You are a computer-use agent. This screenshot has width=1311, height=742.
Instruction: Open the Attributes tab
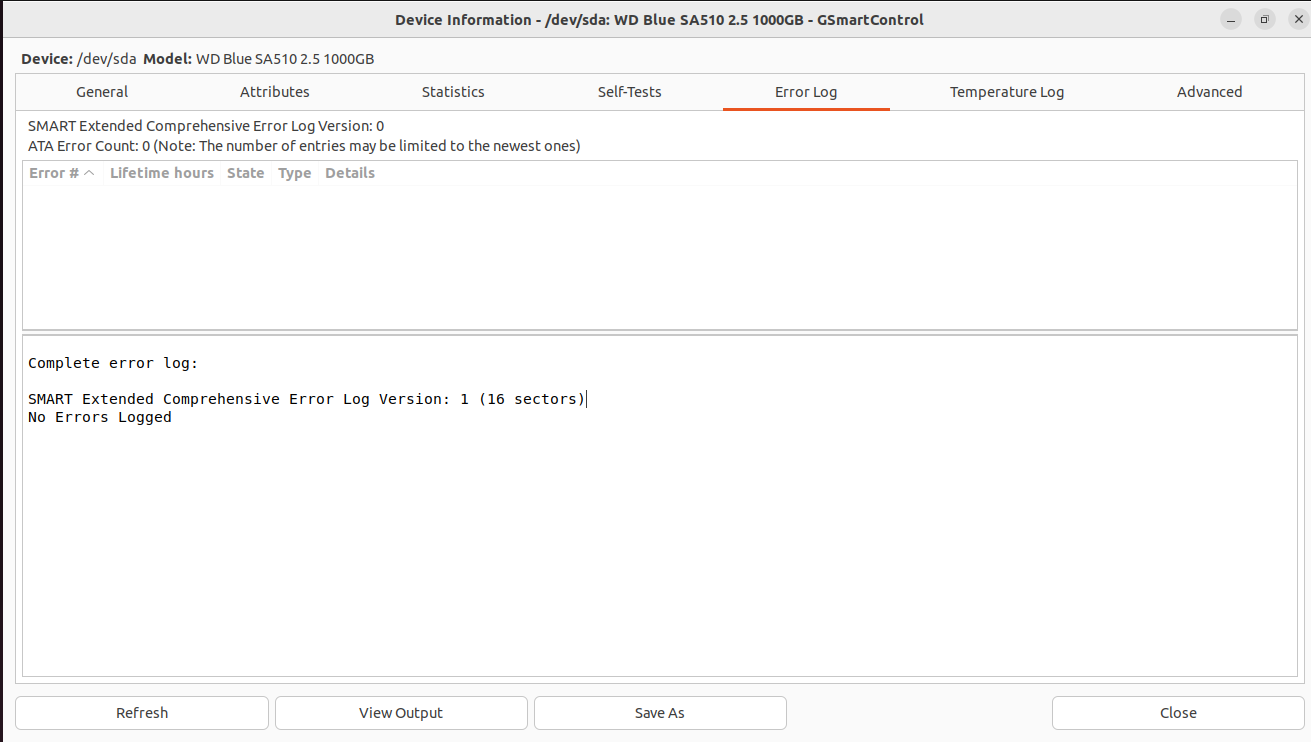point(275,92)
